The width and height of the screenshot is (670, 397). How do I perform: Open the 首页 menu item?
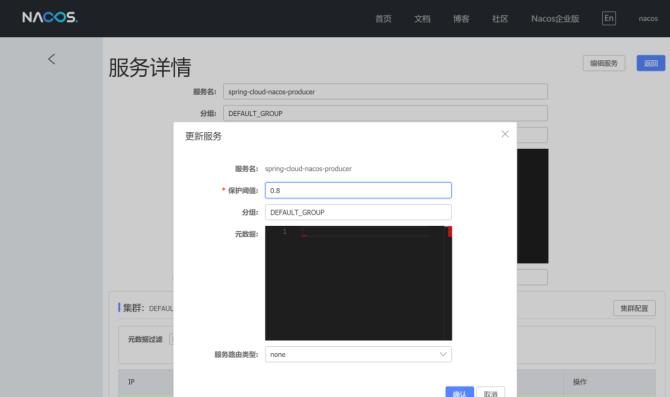tap(383, 19)
